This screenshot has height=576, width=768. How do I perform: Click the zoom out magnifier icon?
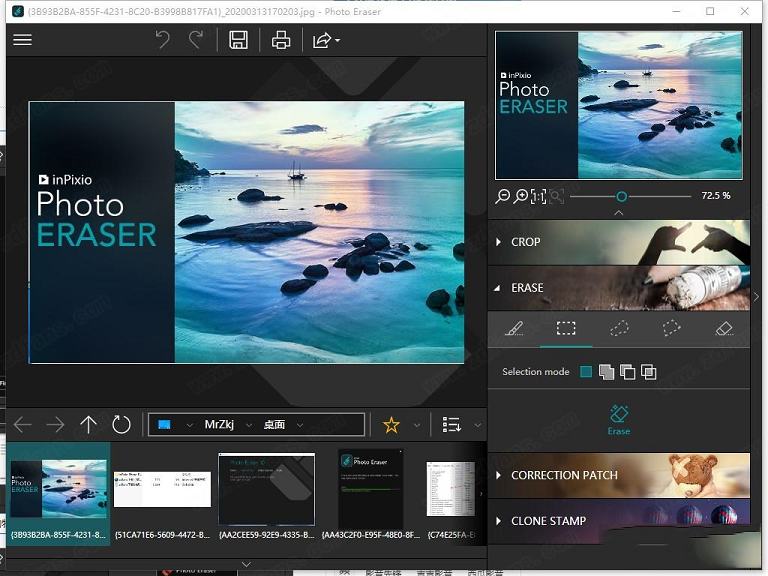(503, 197)
